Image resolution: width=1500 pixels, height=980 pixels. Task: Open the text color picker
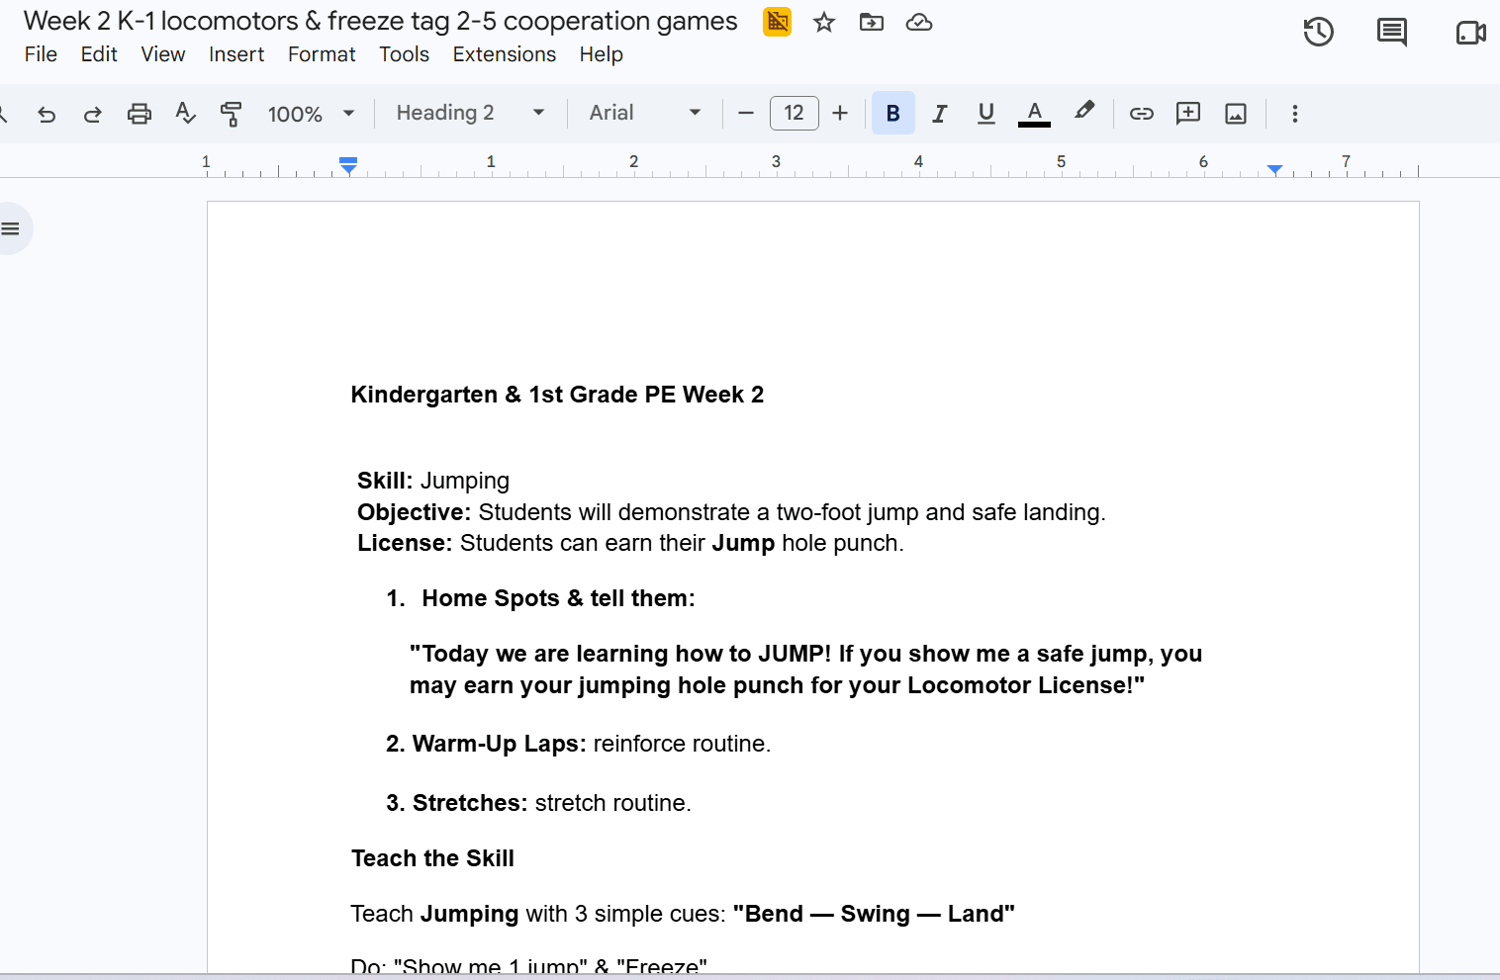point(1034,114)
